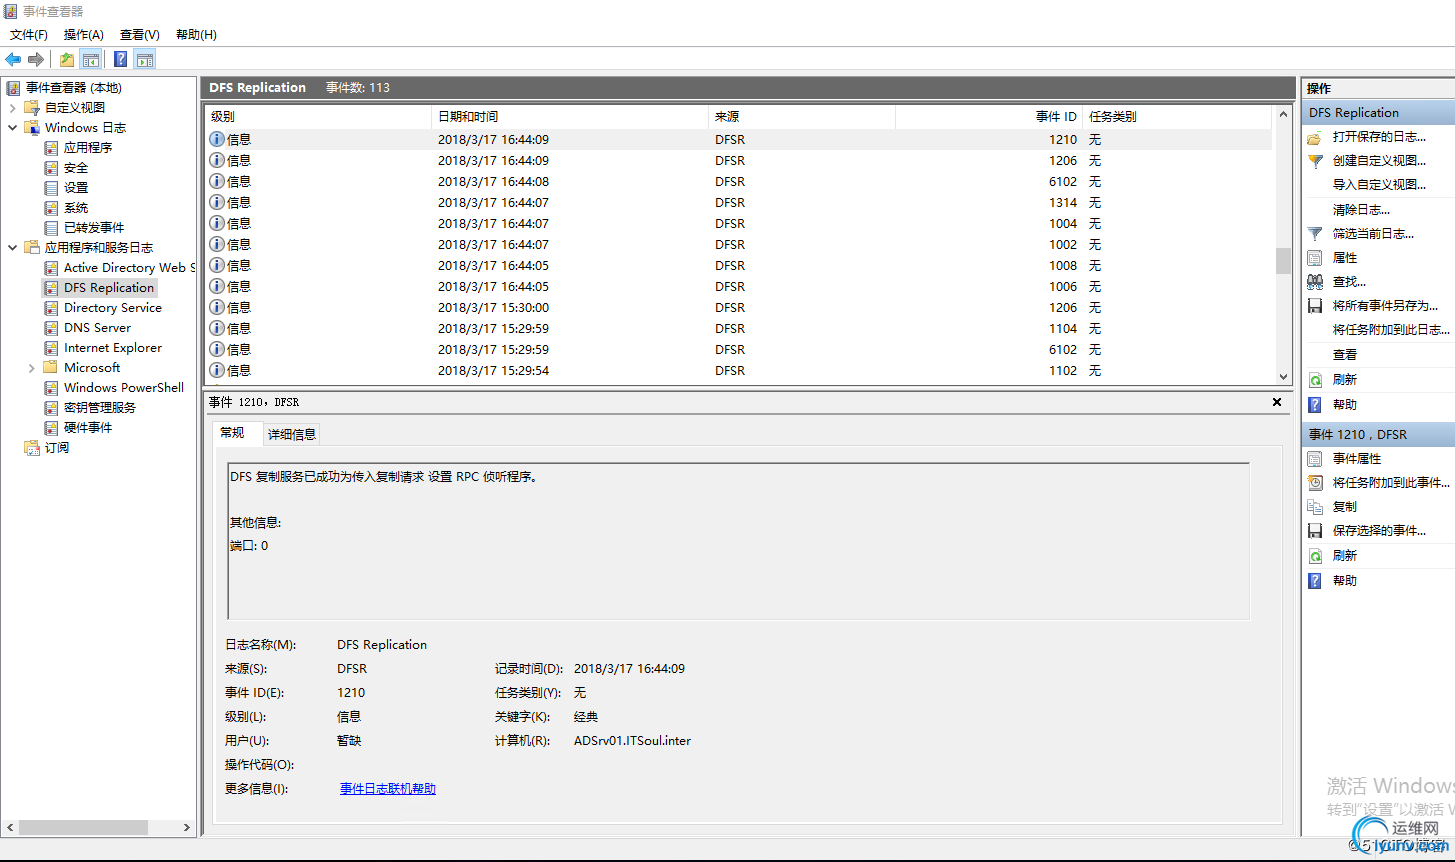Click 保存选择的事件 disk icon

click(1315, 531)
